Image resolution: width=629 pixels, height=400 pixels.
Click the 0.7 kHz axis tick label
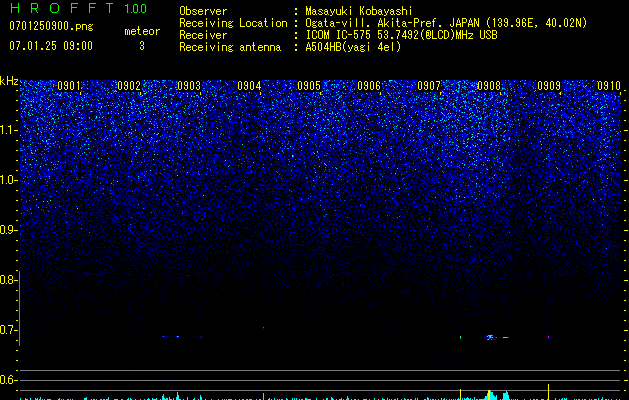tap(8, 330)
